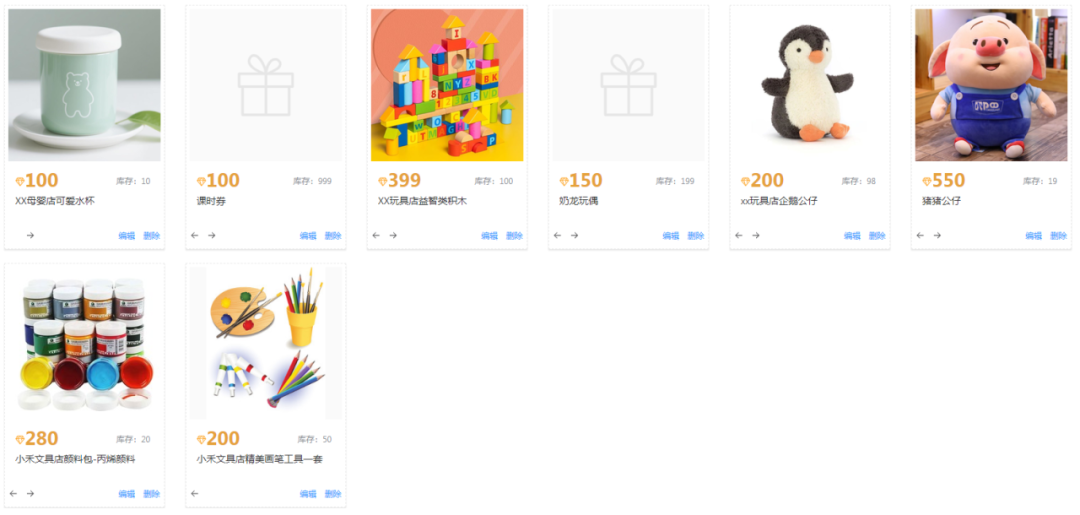Move the 奶龙玩偶 card right
The width and height of the screenshot is (1080, 515).
574,235
